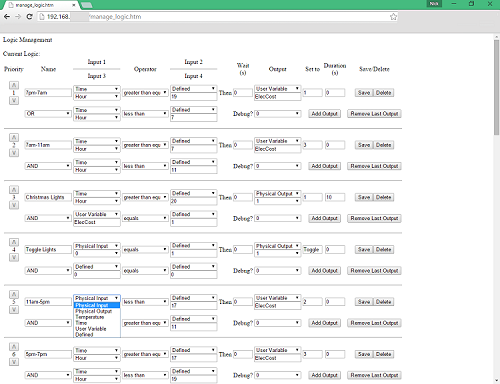Viewport: 500px width, 384px height.
Task: Move the Christmas Lights rule up
Action: click(14, 190)
